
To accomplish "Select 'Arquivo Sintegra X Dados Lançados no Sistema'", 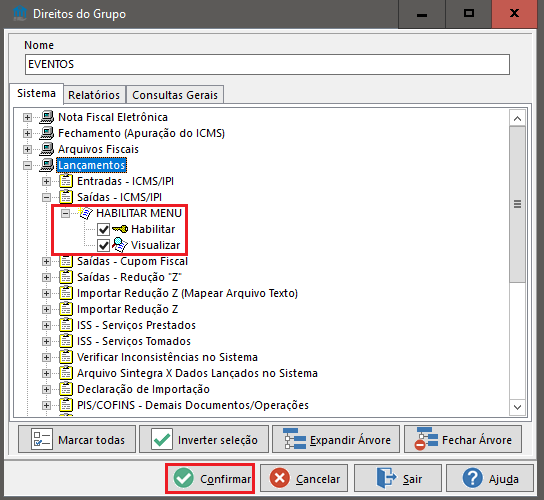I will tap(197, 373).
